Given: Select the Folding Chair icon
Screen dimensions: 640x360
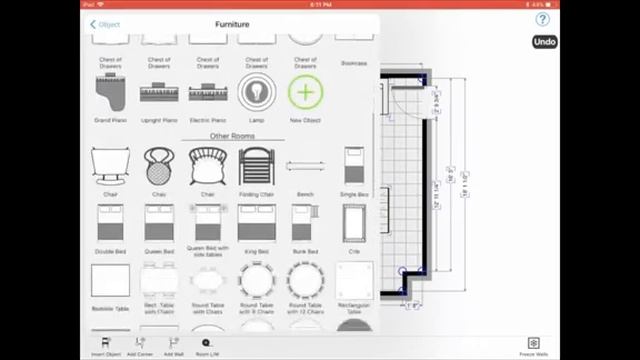Looking at the screenshot, I should tap(257, 167).
